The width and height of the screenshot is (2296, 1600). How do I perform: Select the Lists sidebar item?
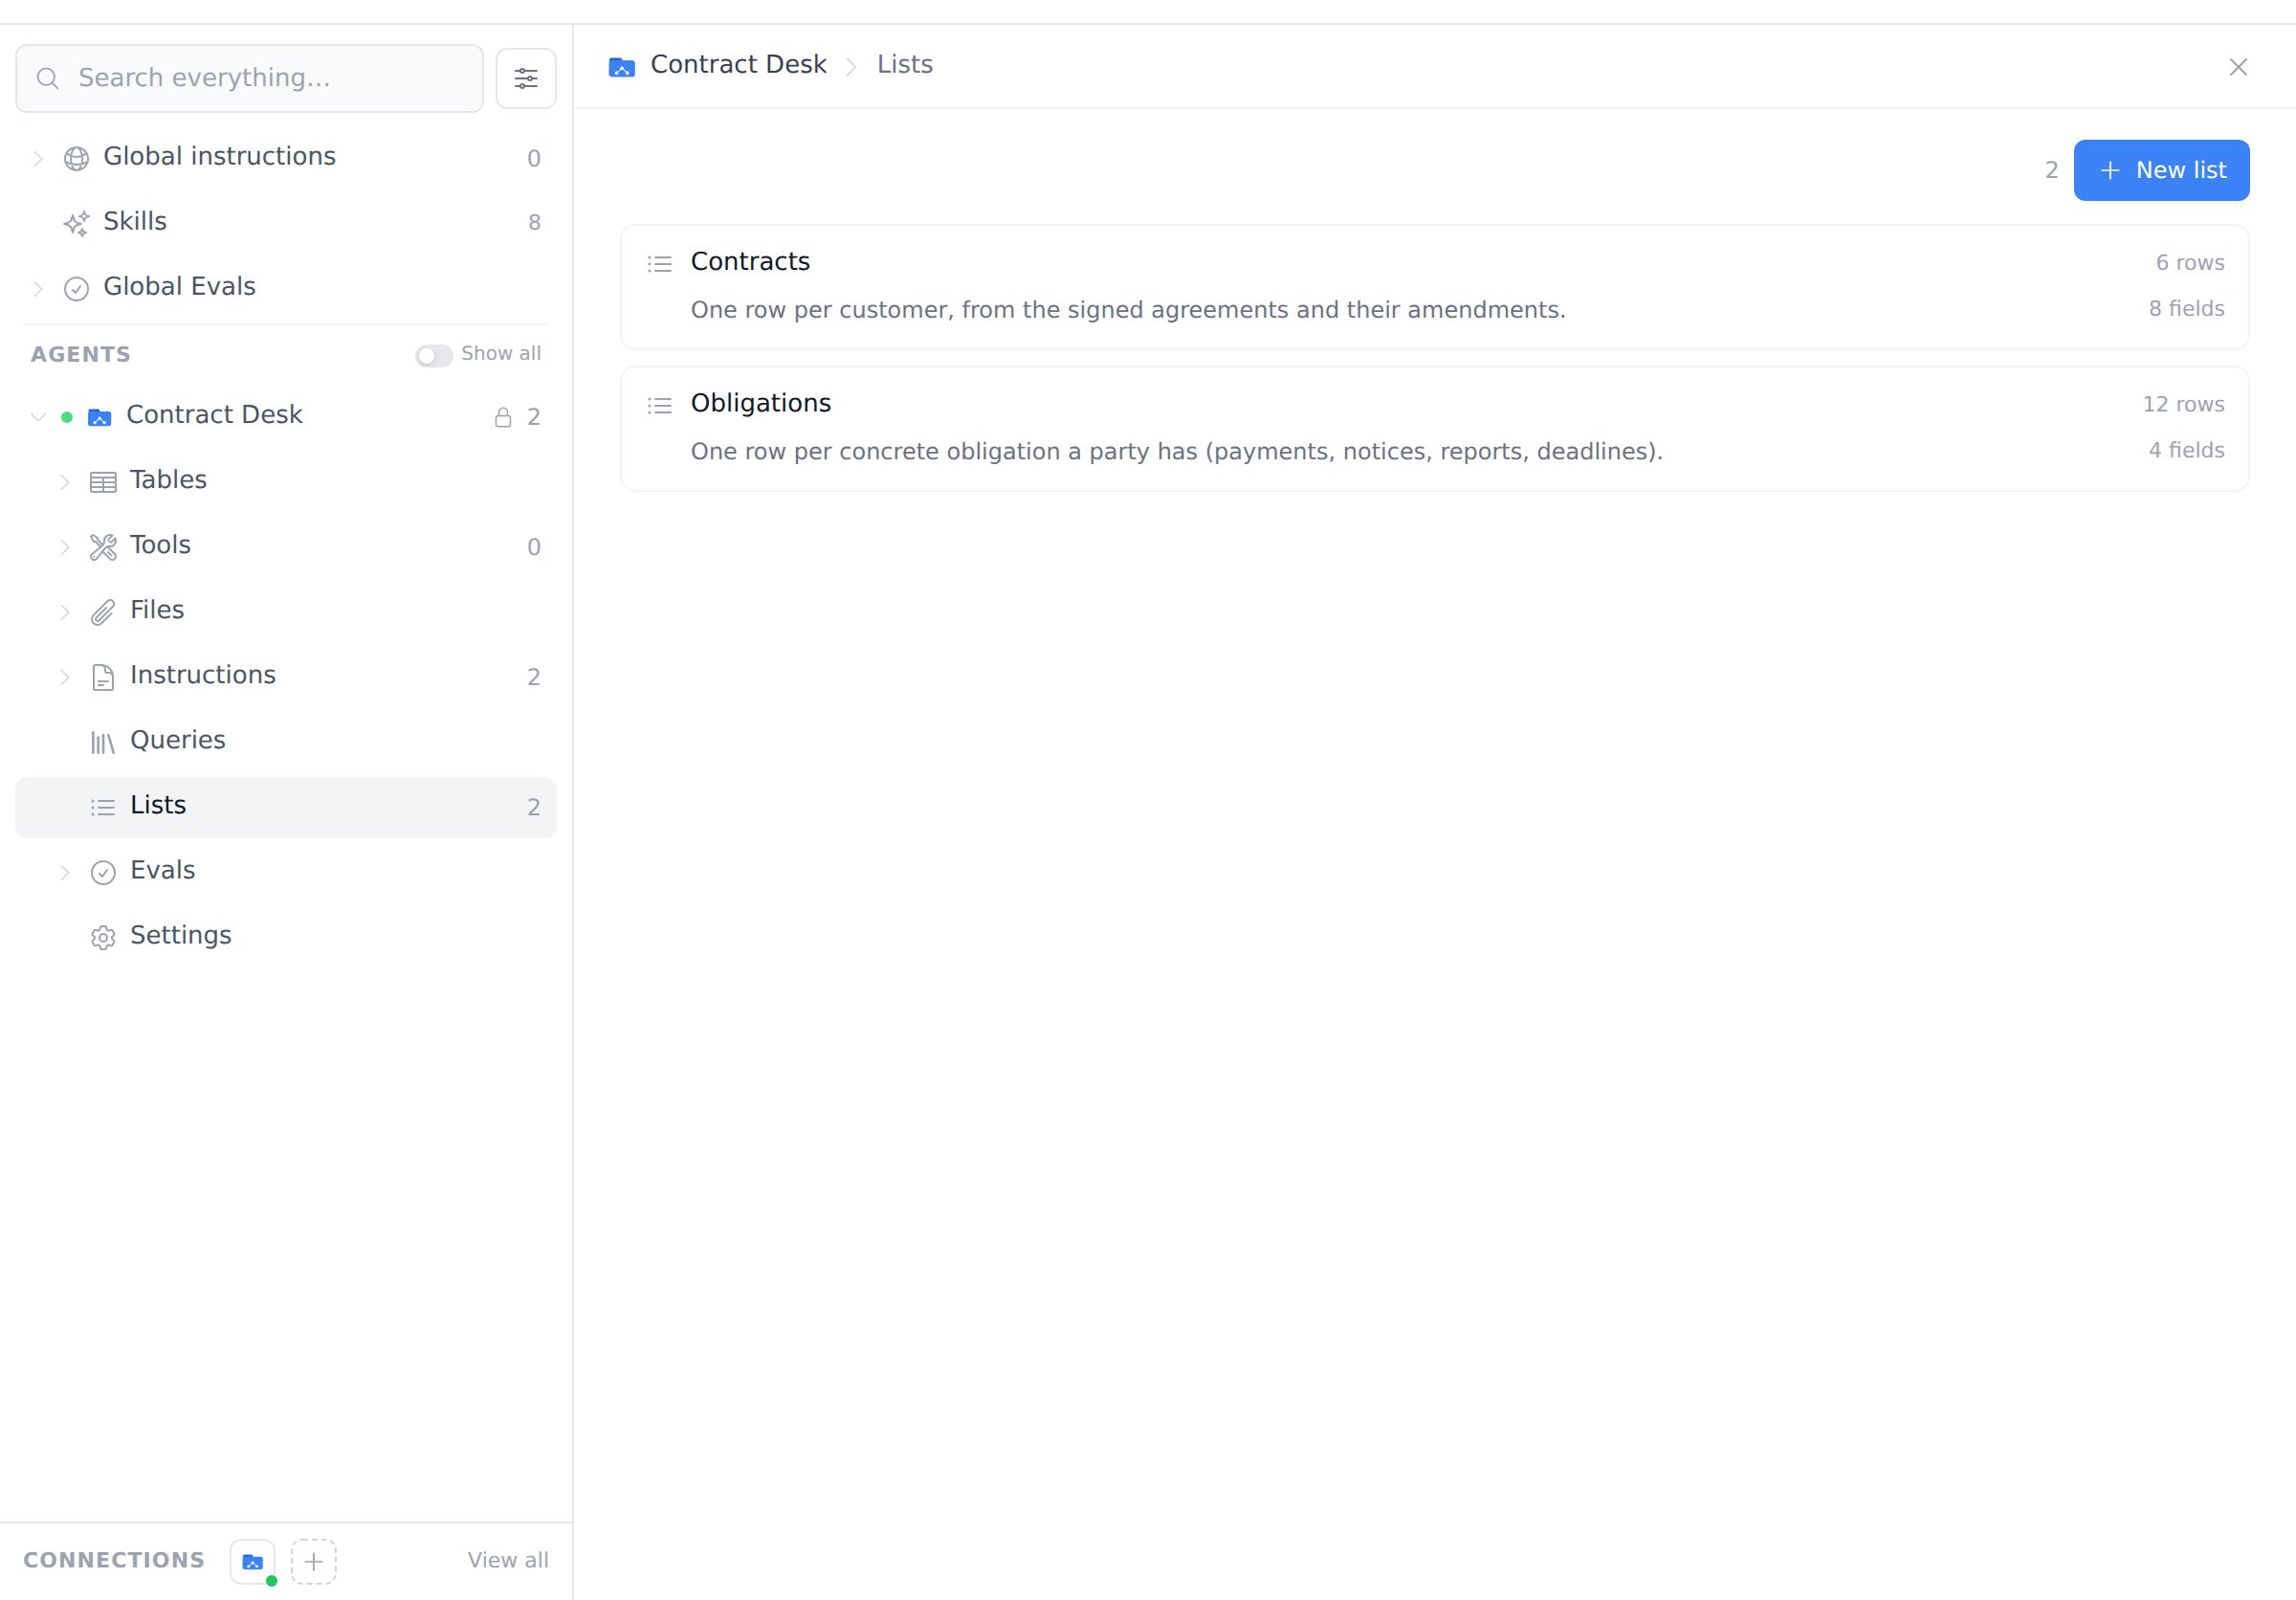pos(286,807)
